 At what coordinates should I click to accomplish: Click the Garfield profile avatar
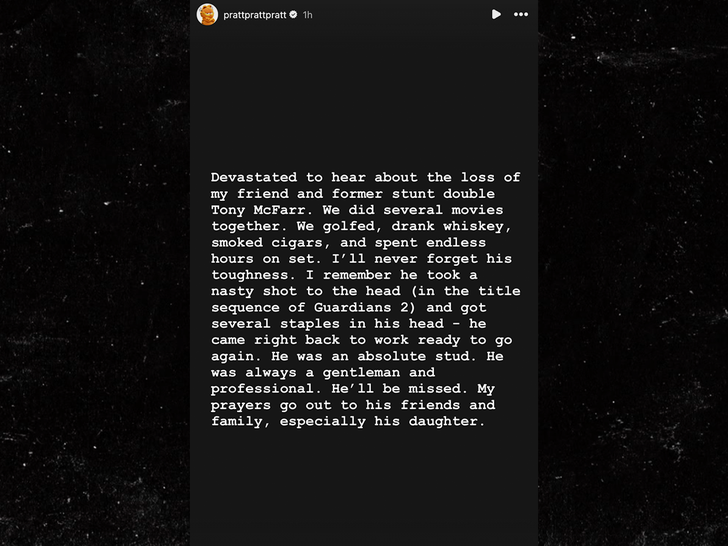(x=207, y=14)
